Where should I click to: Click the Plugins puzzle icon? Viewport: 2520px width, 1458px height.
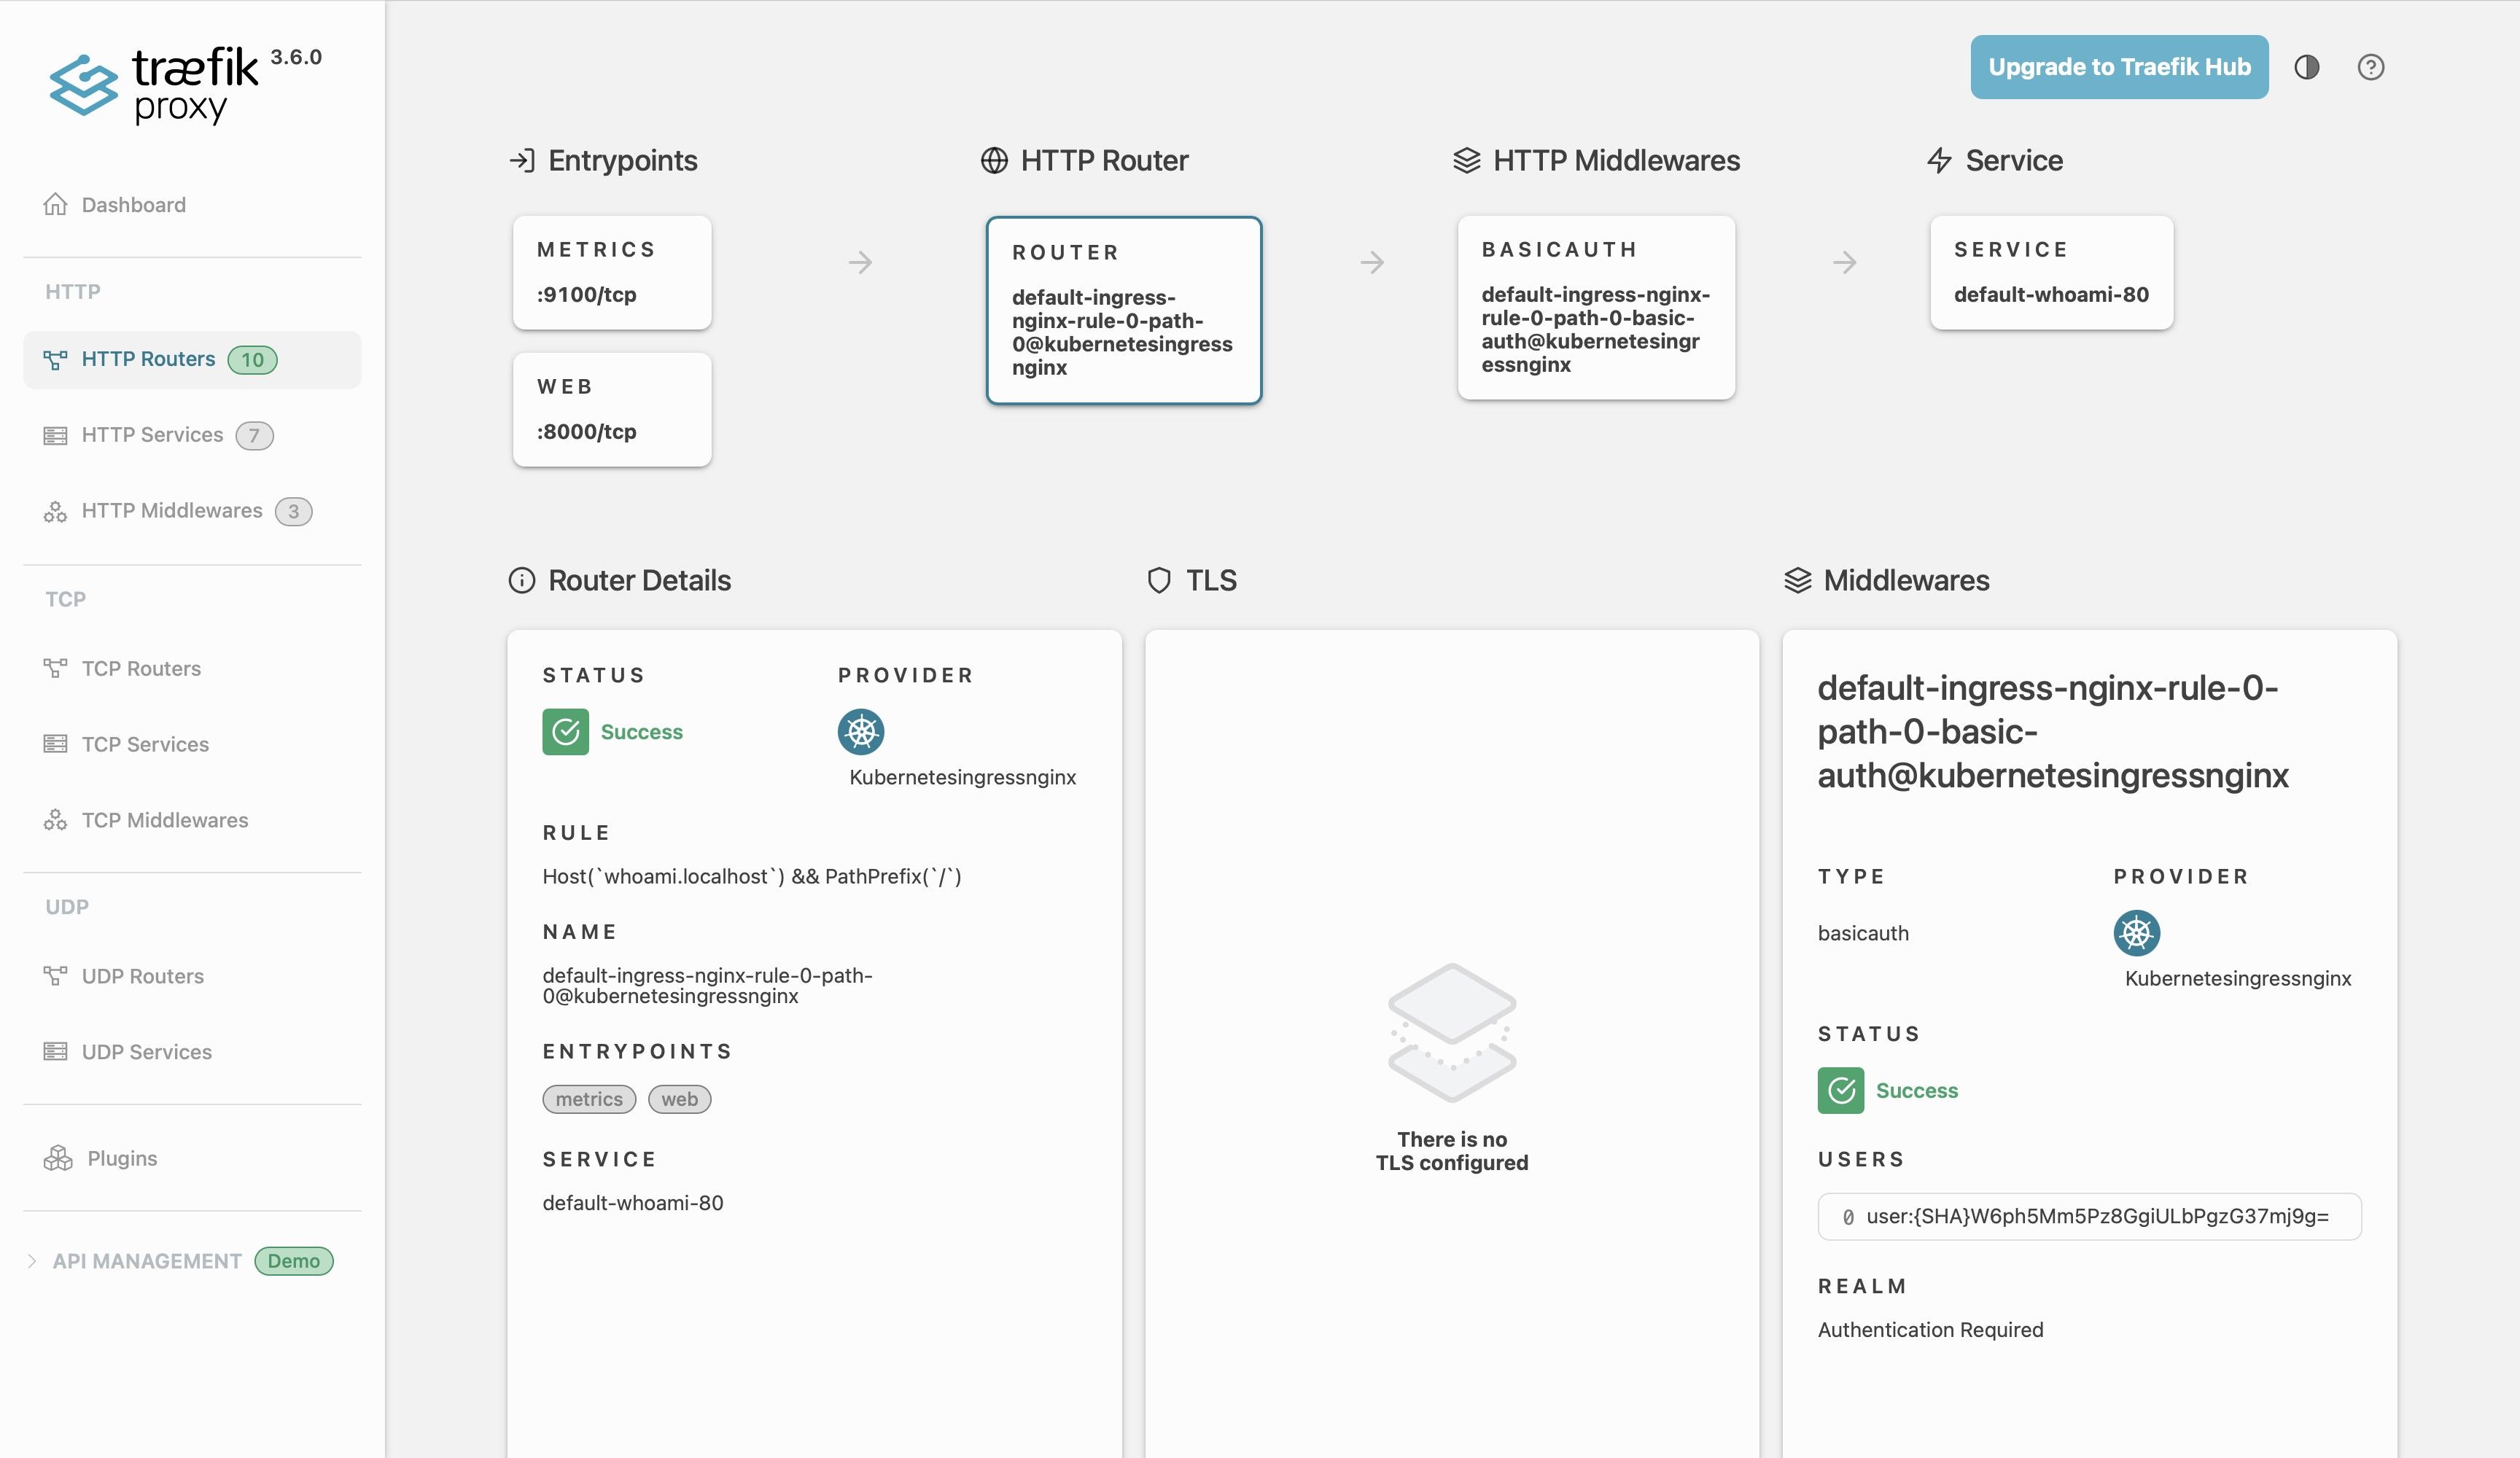pos(58,1158)
